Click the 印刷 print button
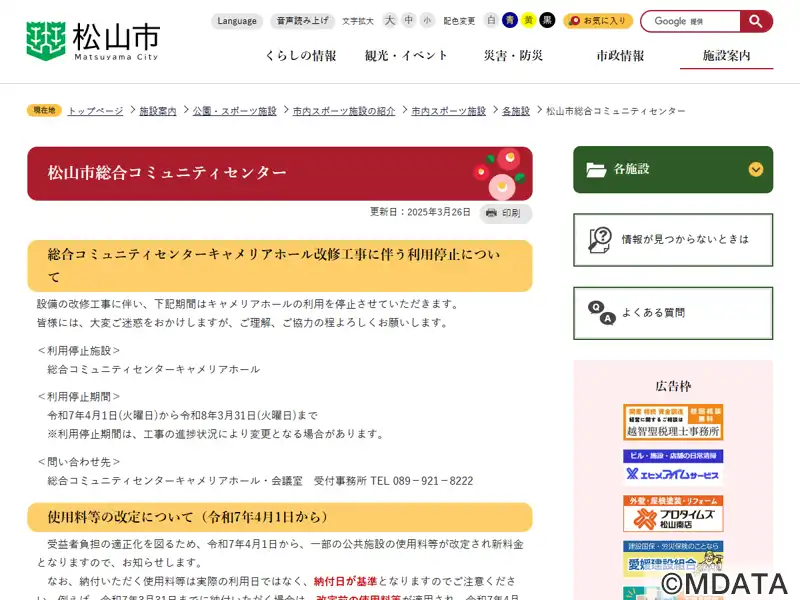Viewport: 800px width, 600px height. (x=506, y=213)
